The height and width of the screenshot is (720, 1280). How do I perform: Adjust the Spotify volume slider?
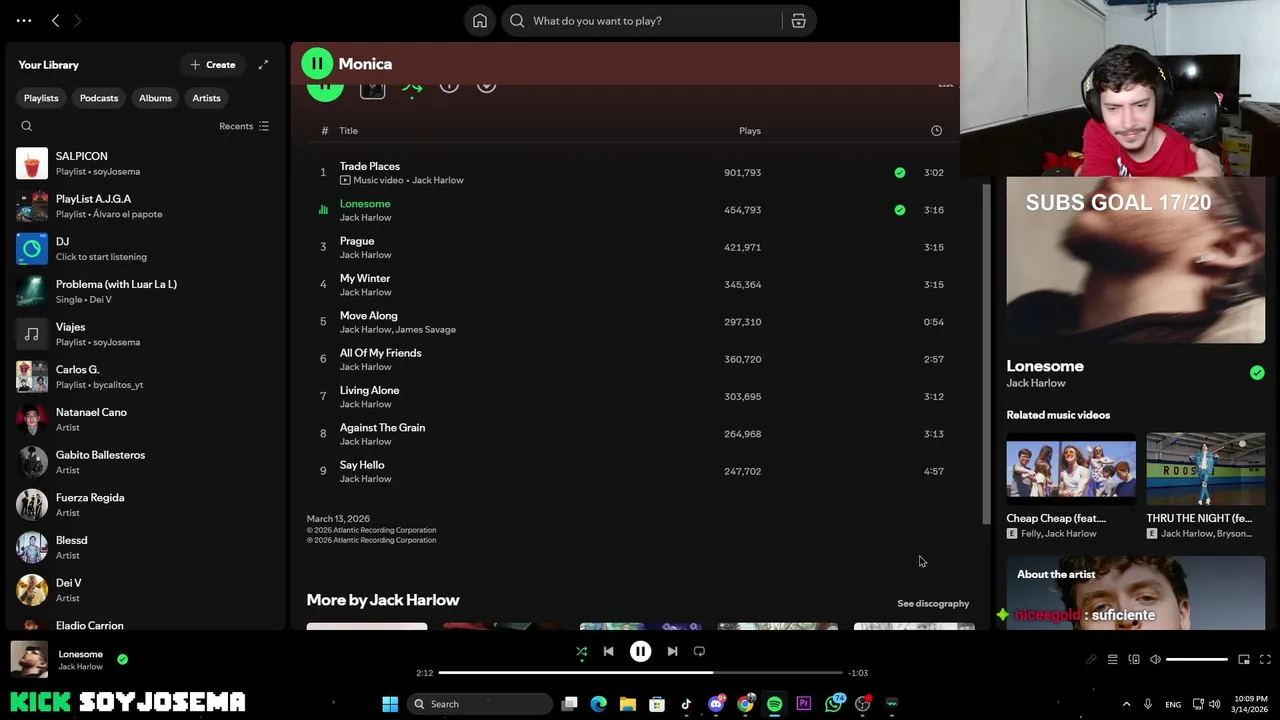[1197, 660]
